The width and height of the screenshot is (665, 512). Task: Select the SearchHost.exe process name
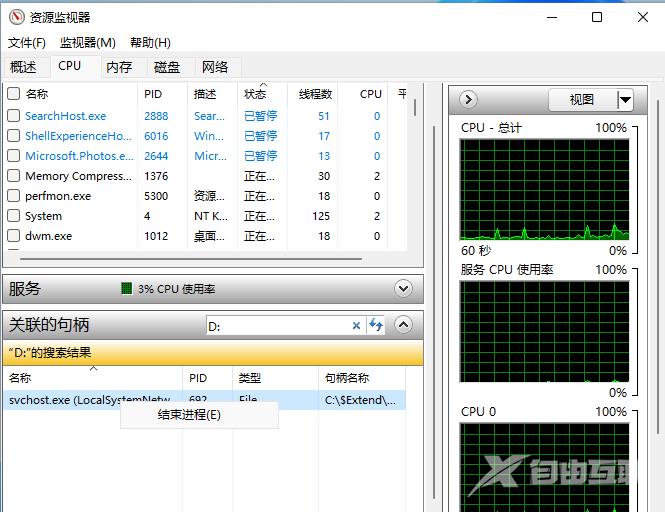pyautogui.click(x=66, y=116)
